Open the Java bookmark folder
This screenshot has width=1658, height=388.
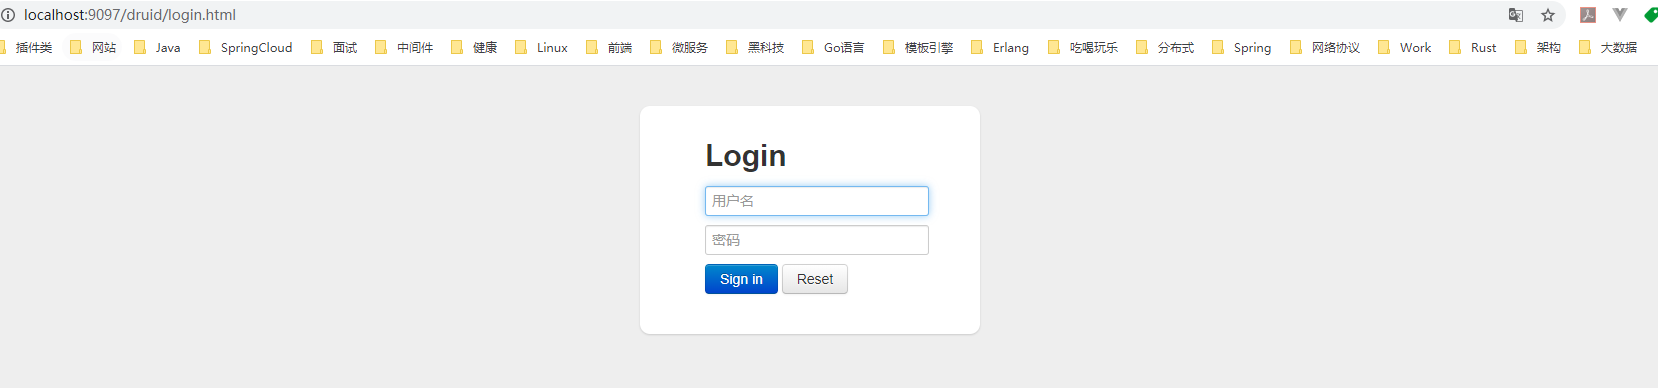[157, 47]
